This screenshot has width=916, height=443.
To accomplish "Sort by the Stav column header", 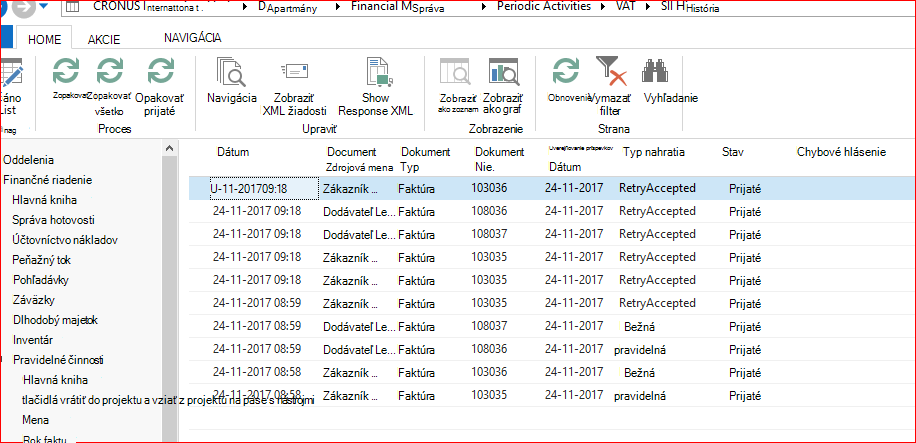I will click(x=733, y=153).
